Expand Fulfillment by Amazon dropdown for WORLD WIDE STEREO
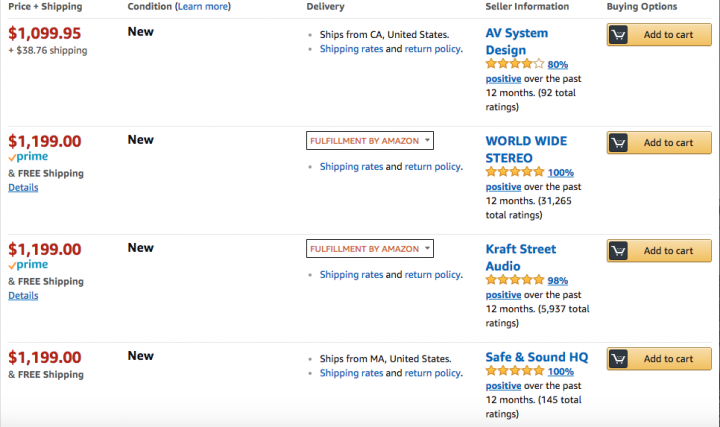 tap(370, 140)
